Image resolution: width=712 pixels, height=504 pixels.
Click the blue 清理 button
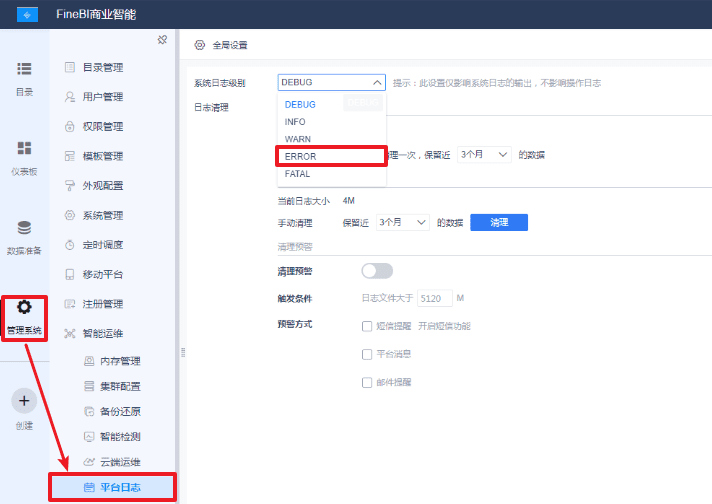coord(499,222)
